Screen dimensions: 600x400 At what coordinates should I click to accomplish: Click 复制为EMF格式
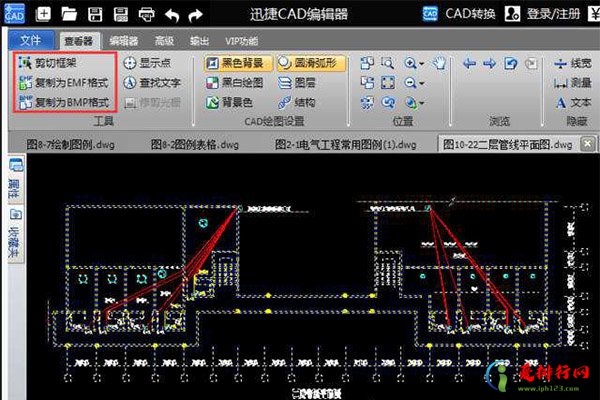coord(64,83)
